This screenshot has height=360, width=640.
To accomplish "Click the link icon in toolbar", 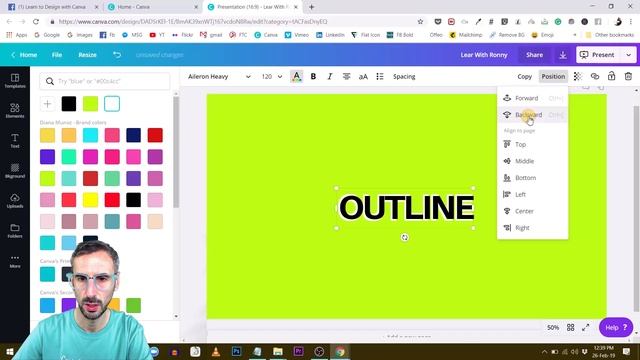I will point(595,76).
